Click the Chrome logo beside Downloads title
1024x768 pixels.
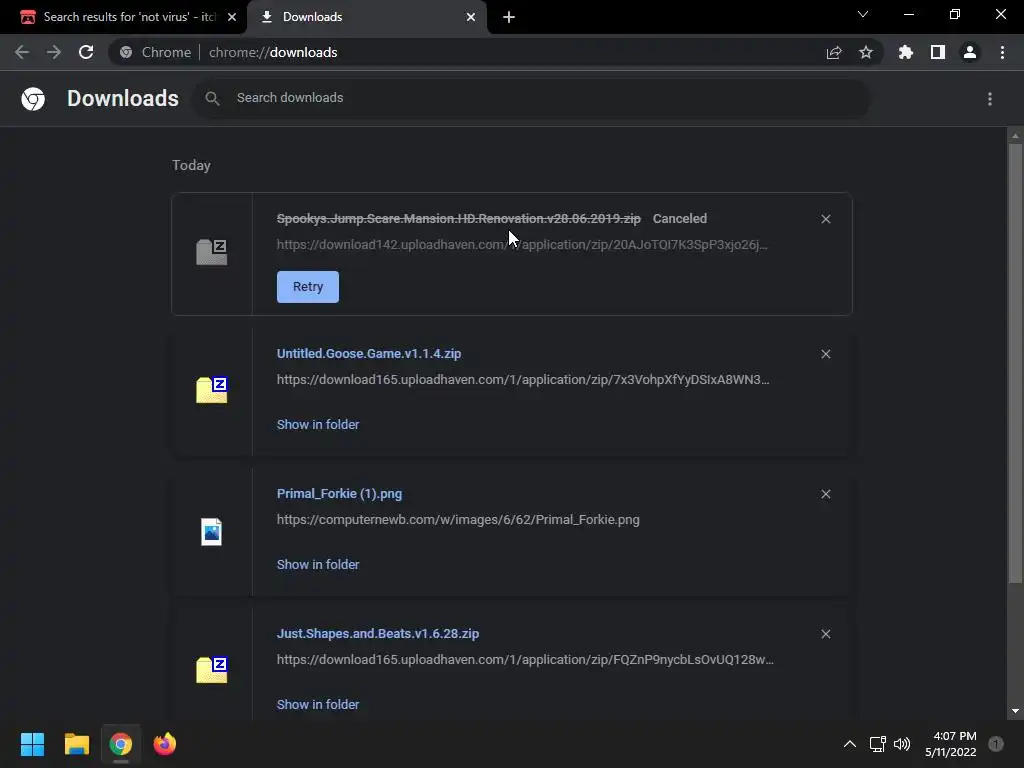pyautogui.click(x=33, y=99)
